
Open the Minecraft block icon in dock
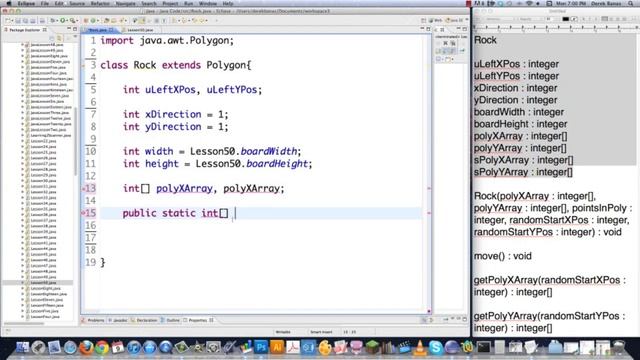click(x=372, y=347)
